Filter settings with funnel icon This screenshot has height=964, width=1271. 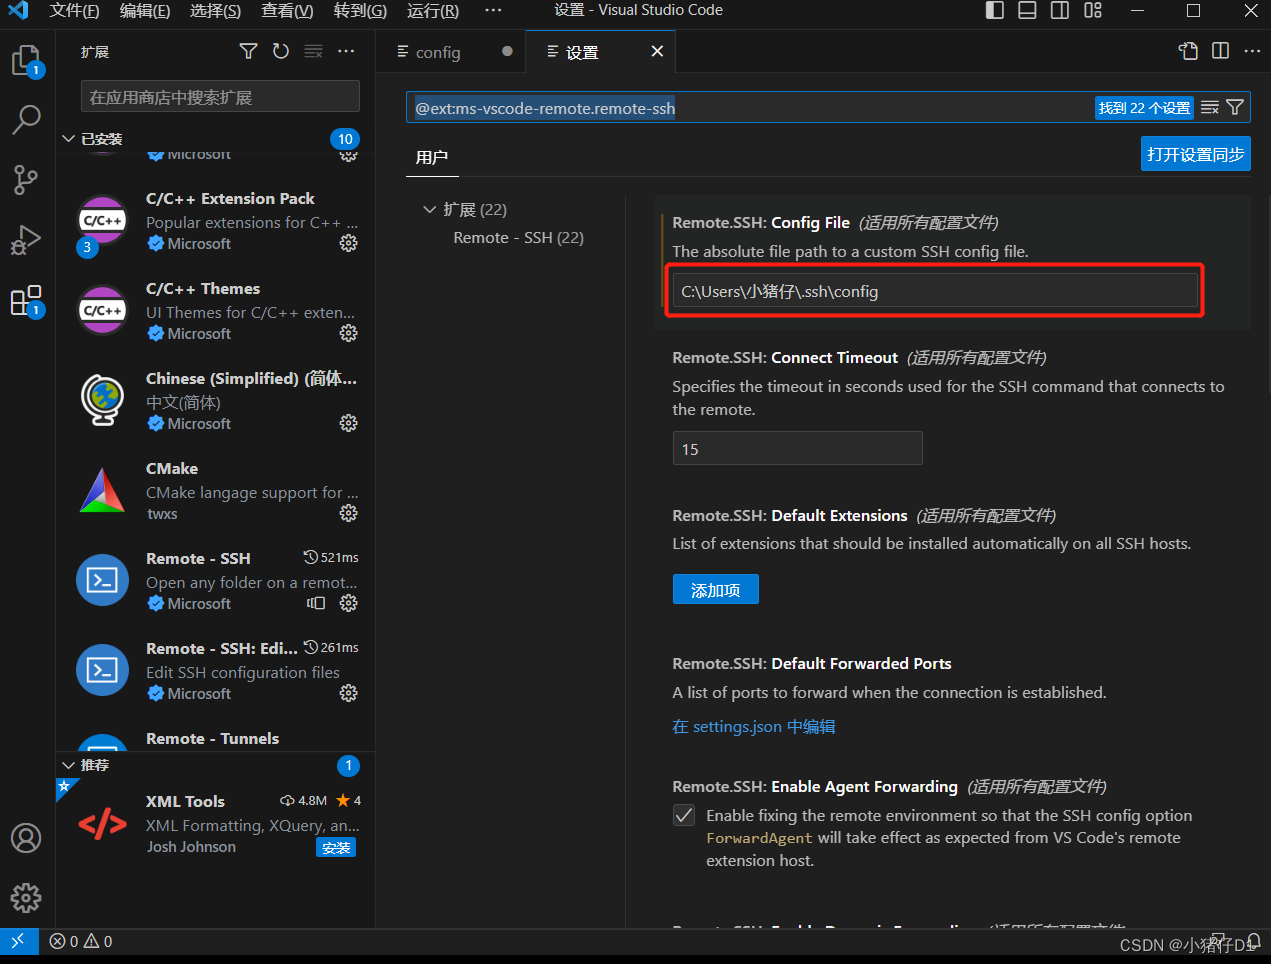click(1235, 108)
